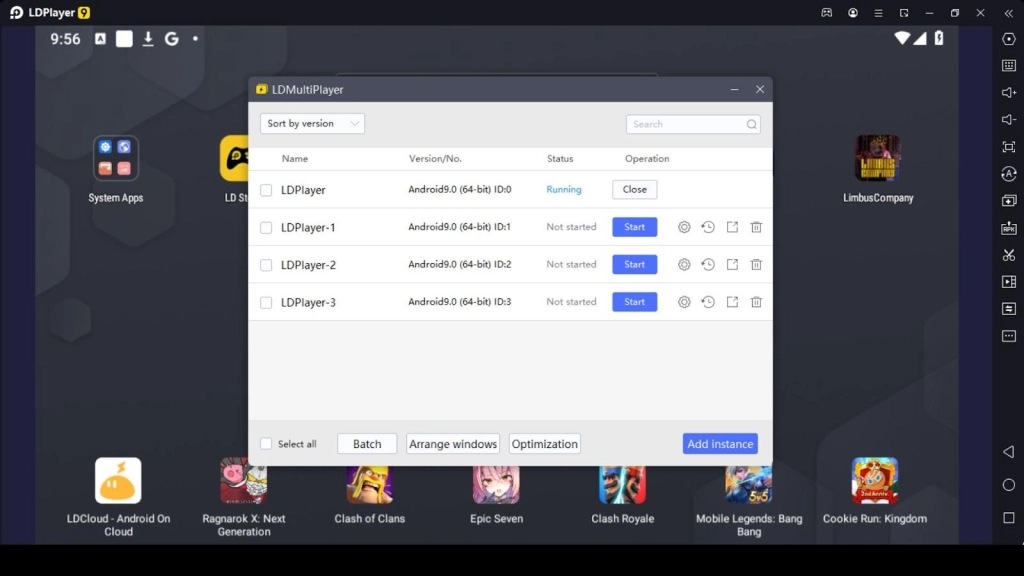Click the create shortcut icon for LDPlayer-1
This screenshot has width=1024, height=576.
click(x=732, y=227)
